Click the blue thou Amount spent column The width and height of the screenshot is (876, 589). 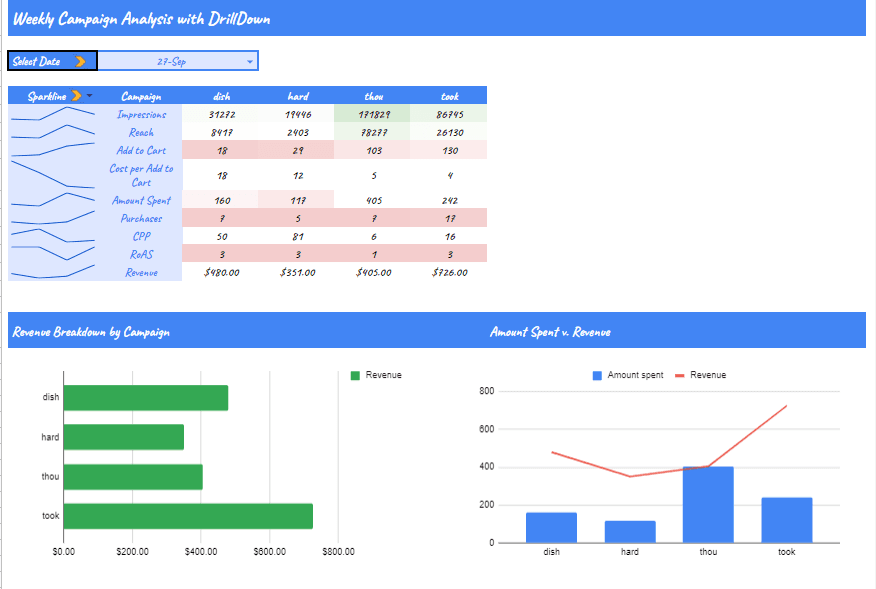pos(708,504)
